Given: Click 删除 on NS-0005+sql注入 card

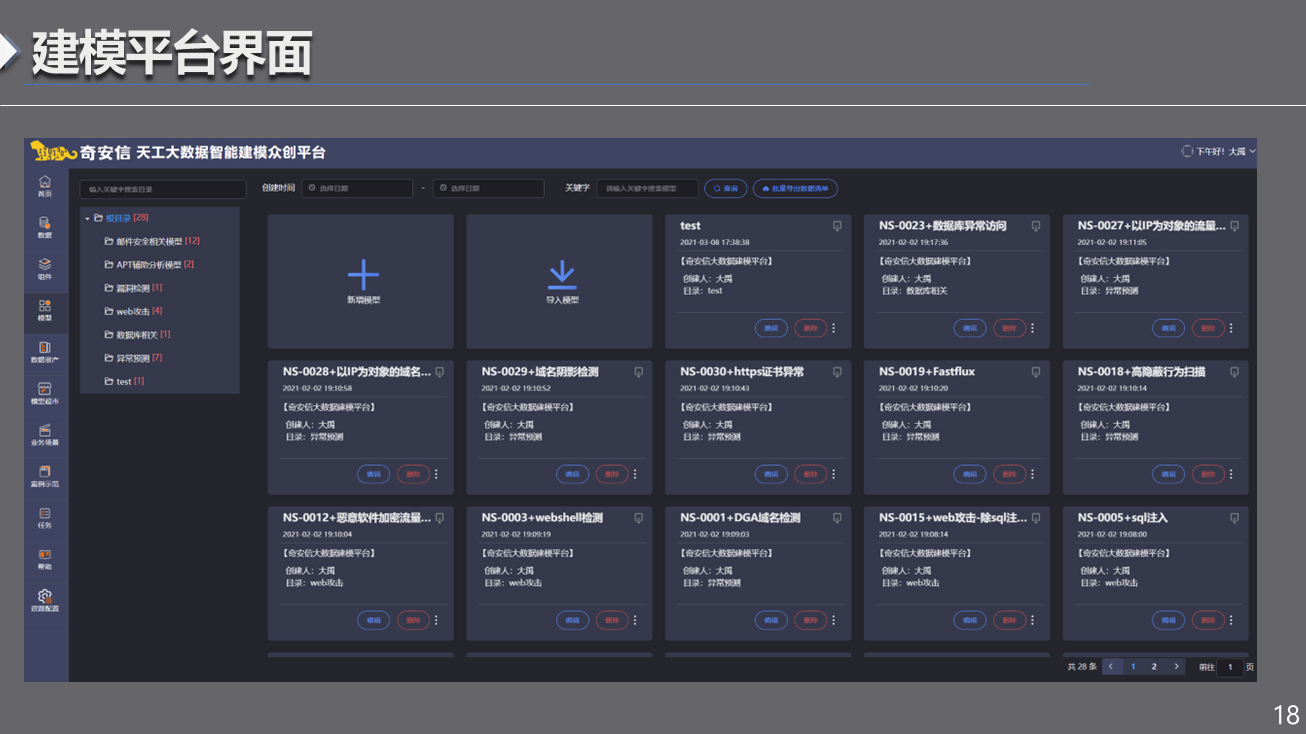Looking at the screenshot, I should 1208,620.
